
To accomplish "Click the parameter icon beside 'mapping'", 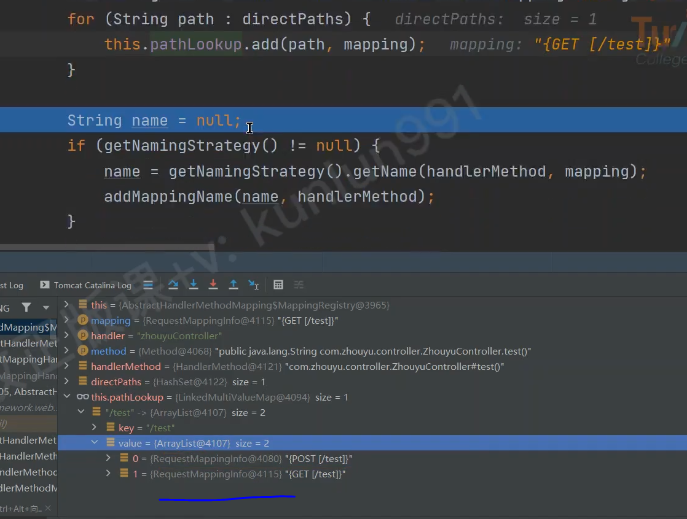I will 83,320.
